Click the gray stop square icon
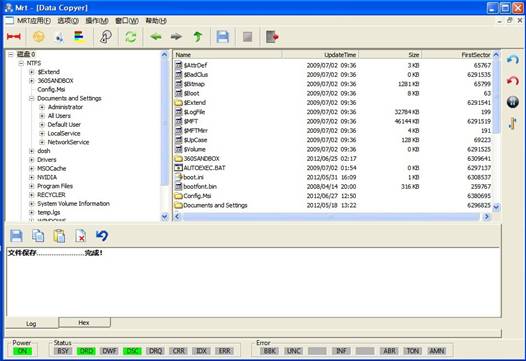The width and height of the screenshot is (526, 361). pyautogui.click(x=248, y=37)
